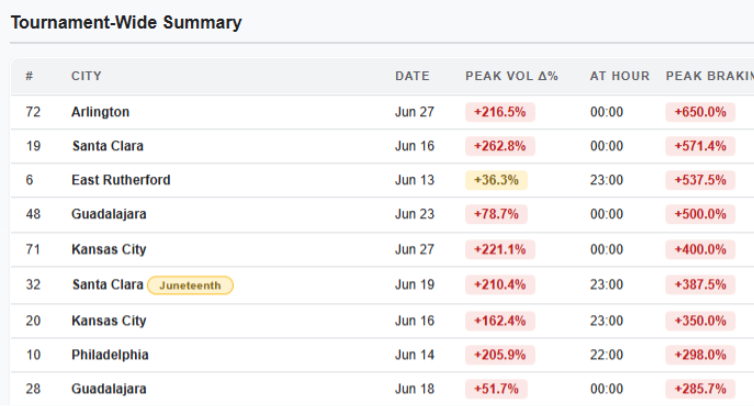Click the Jun 19 date cell

(x=415, y=285)
